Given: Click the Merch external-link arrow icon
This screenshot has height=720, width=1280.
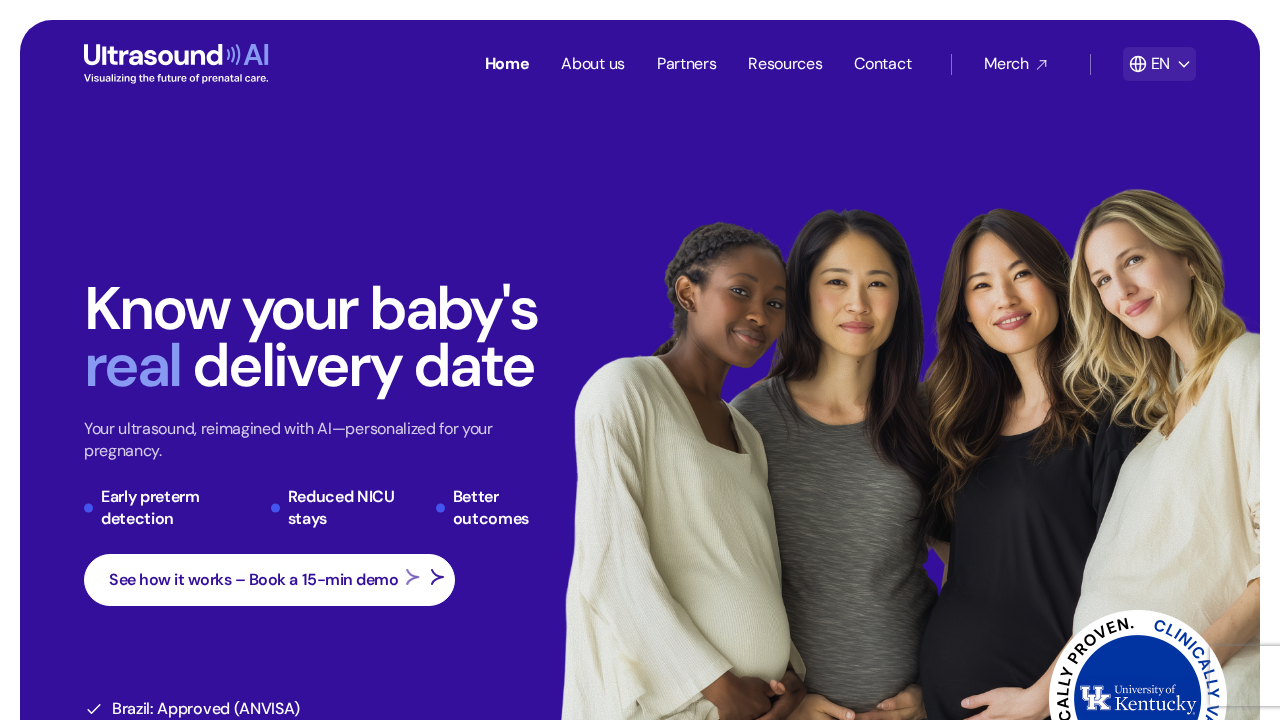Looking at the screenshot, I should [x=1042, y=64].
